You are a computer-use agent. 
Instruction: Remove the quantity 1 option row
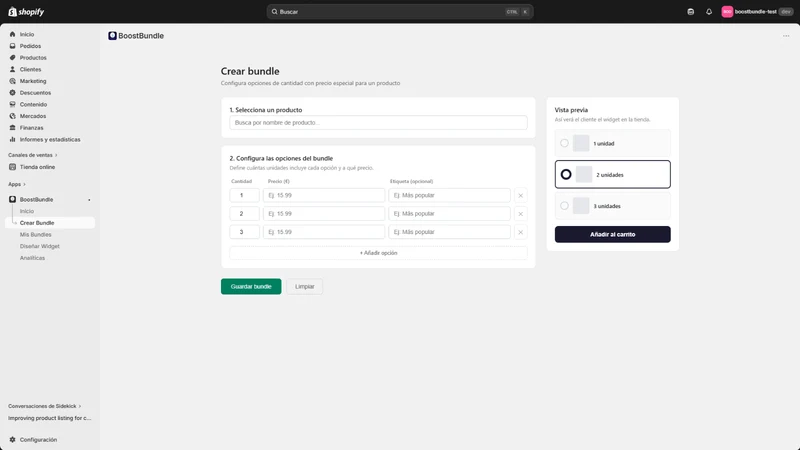pyautogui.click(x=520, y=195)
